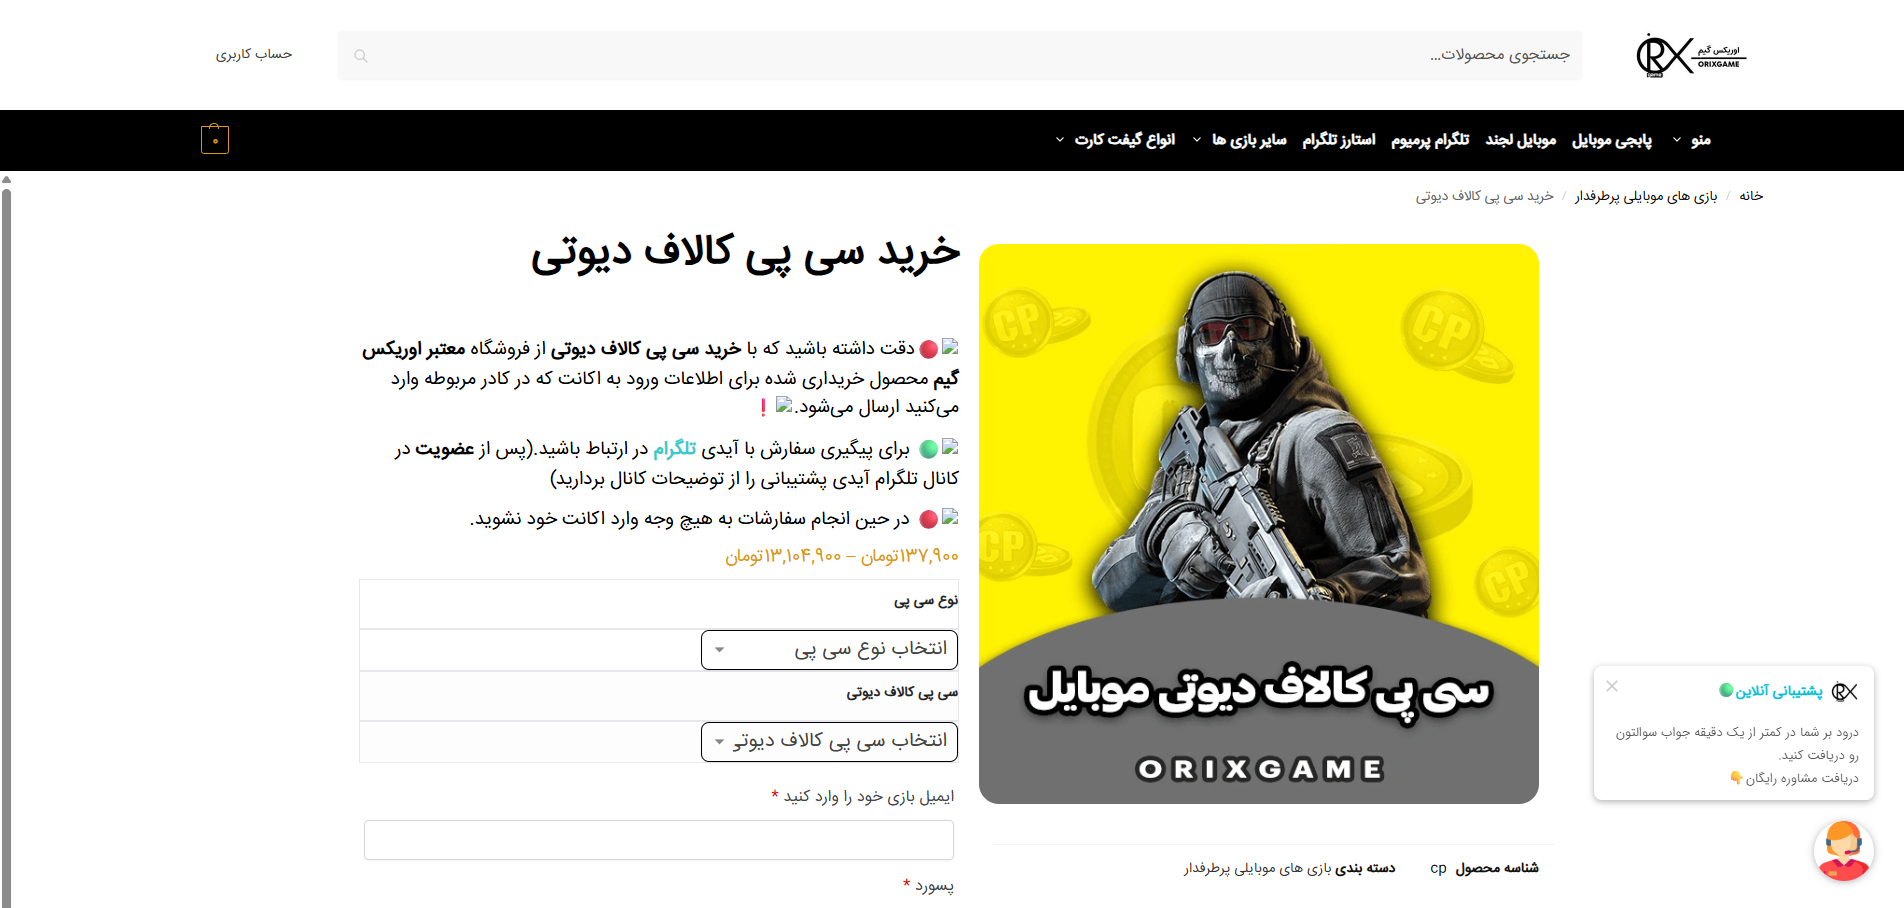
Task: Click the search magnifier icon
Action: point(360,55)
